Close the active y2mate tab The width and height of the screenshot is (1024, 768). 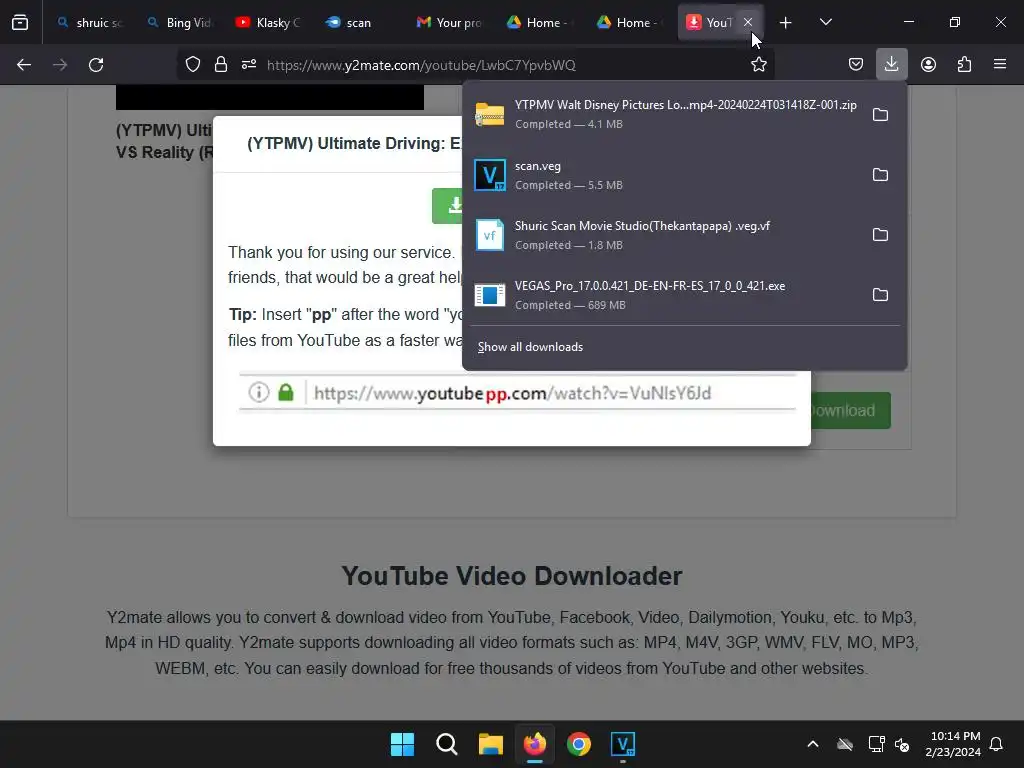(x=748, y=22)
